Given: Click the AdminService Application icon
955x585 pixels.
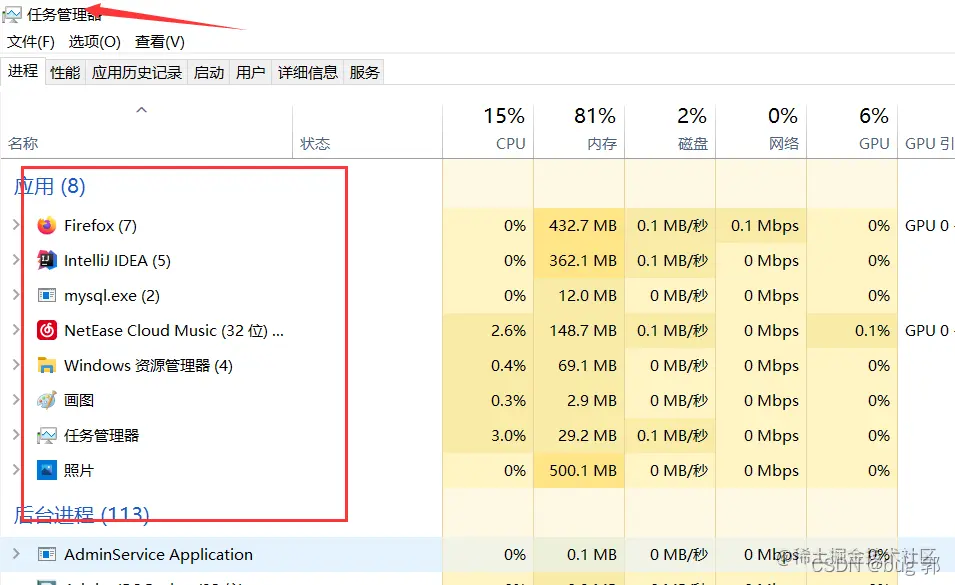Looking at the screenshot, I should pyautogui.click(x=47, y=555).
